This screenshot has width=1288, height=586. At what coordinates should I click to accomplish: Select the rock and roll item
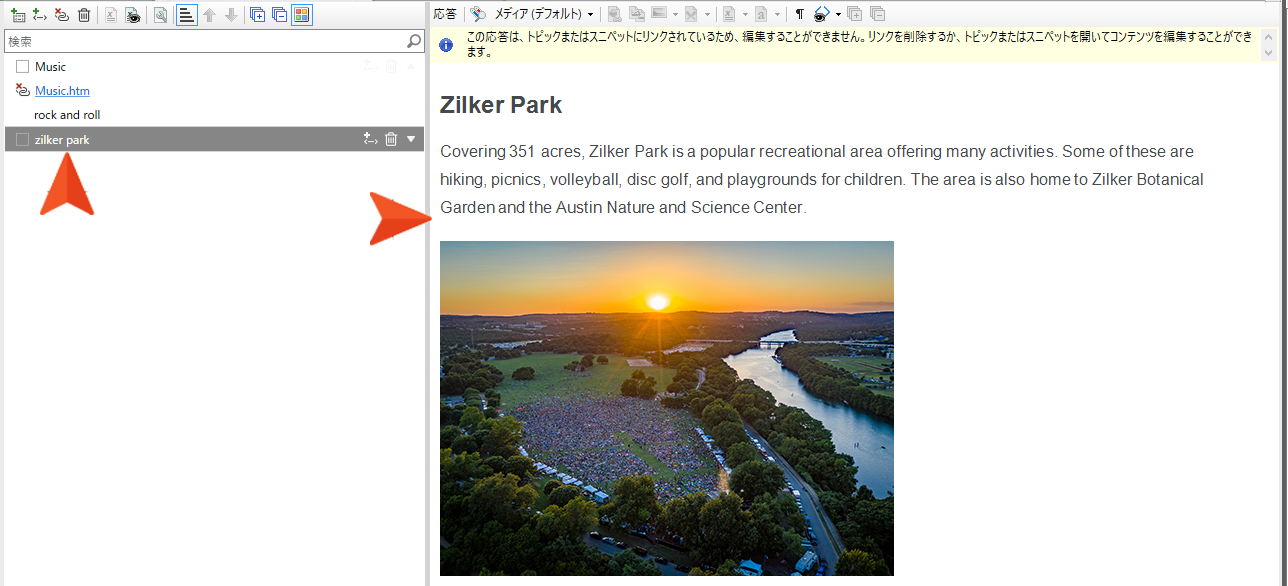pos(67,115)
